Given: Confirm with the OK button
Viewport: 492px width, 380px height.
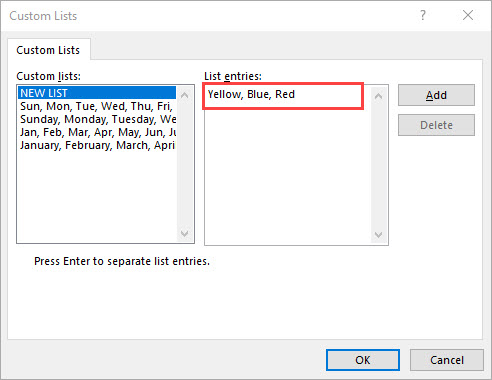Looking at the screenshot, I should click(x=363, y=360).
